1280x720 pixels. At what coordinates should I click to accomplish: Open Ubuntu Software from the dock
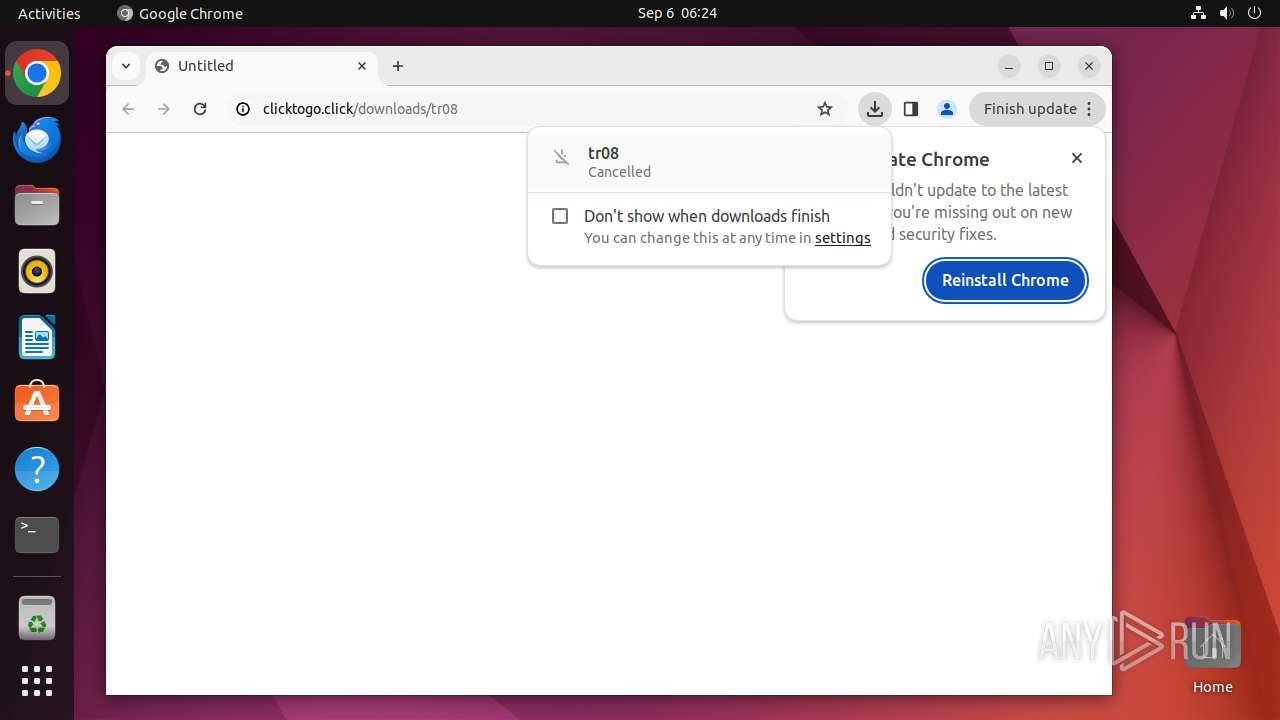click(37, 403)
